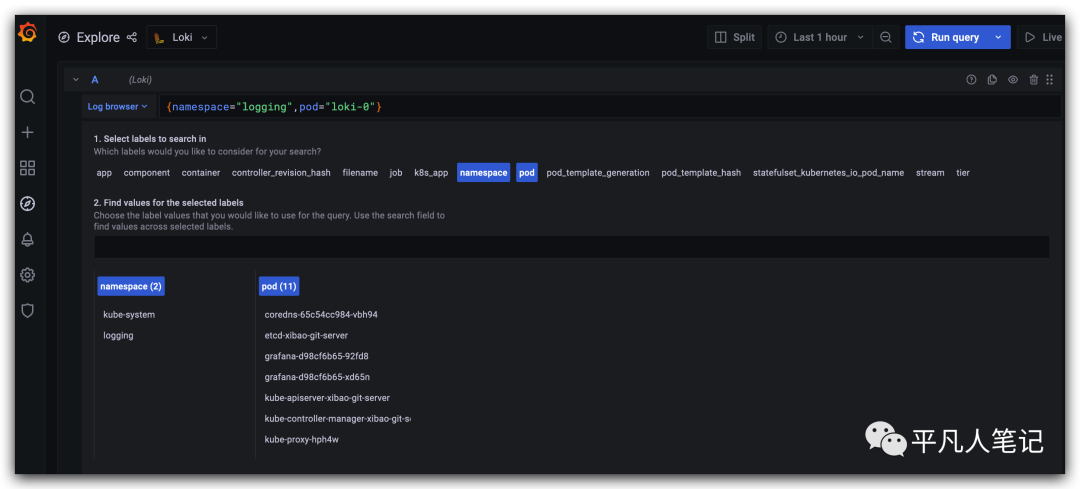Open the sidebar search icon
Screen dimensions: 1080x489
[x=28, y=96]
